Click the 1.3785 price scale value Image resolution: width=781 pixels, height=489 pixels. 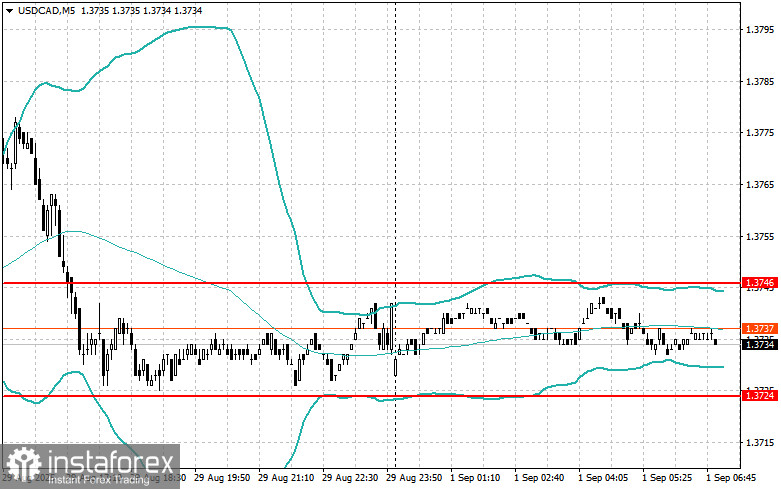tap(760, 82)
